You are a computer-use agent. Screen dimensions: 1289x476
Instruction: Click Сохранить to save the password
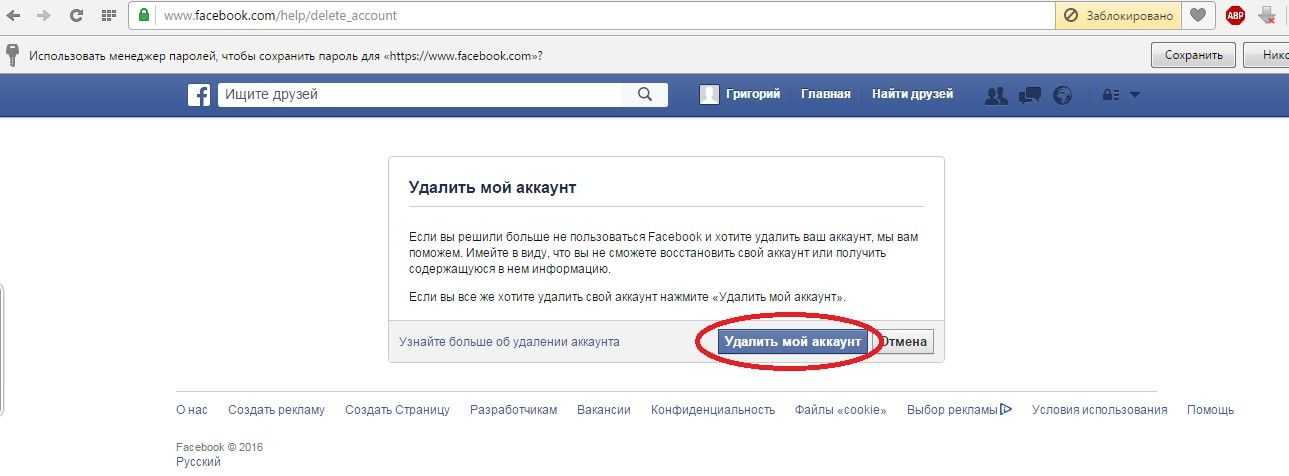coord(1193,55)
